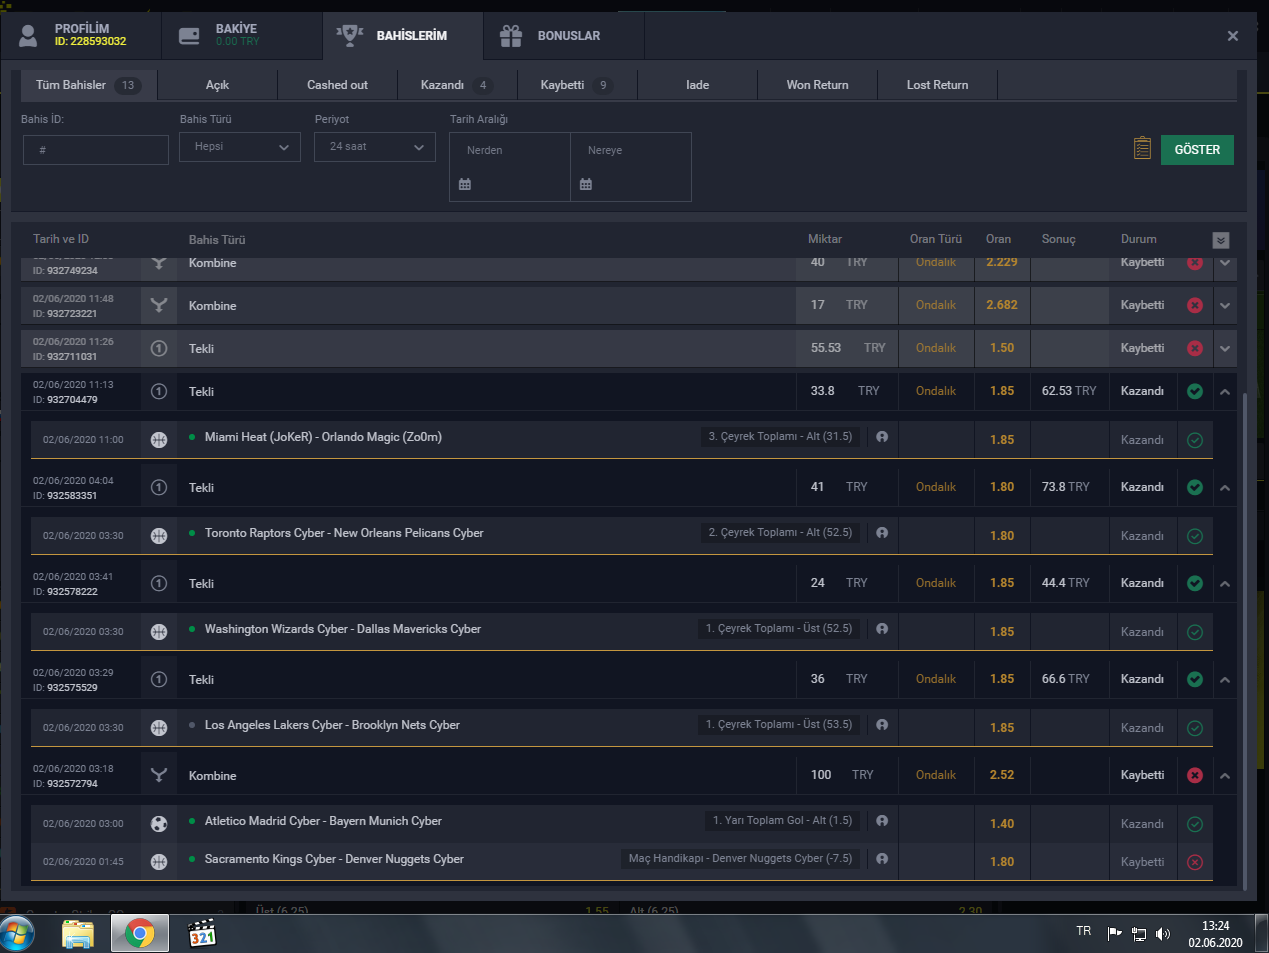Show only Kazandı bets
This screenshot has width=1269, height=953.
(x=457, y=85)
